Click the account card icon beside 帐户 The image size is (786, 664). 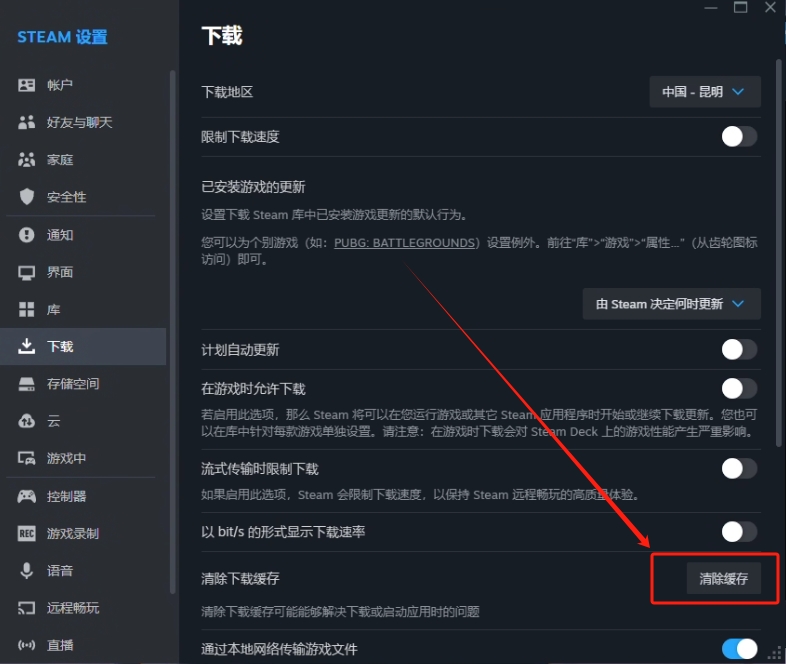pyautogui.click(x=27, y=85)
